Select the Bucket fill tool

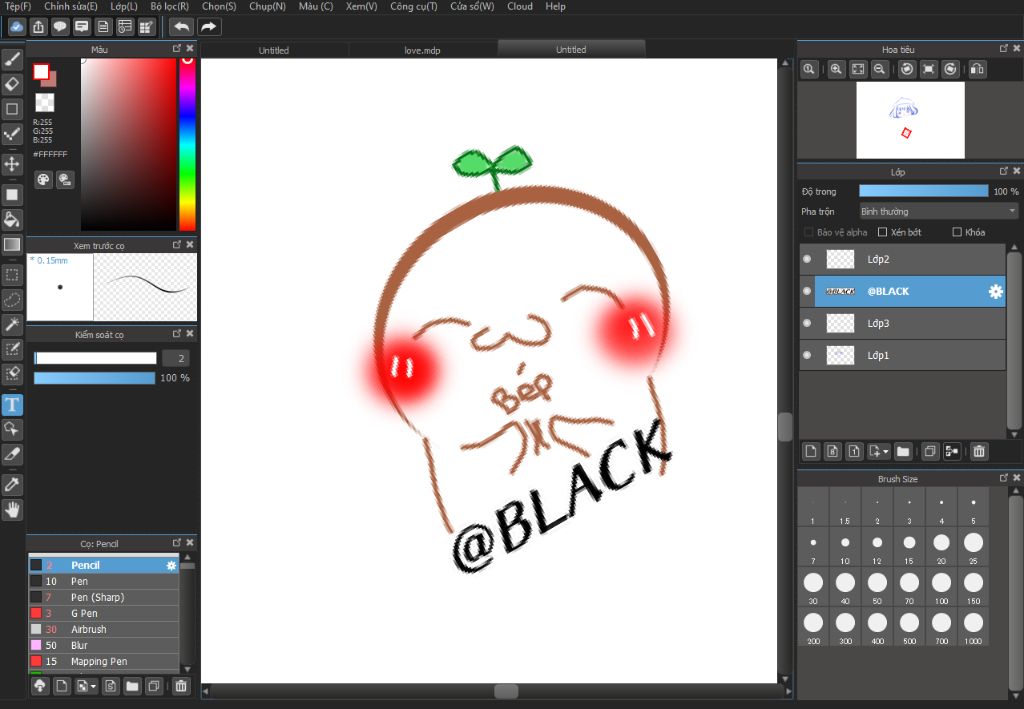[x=12, y=219]
